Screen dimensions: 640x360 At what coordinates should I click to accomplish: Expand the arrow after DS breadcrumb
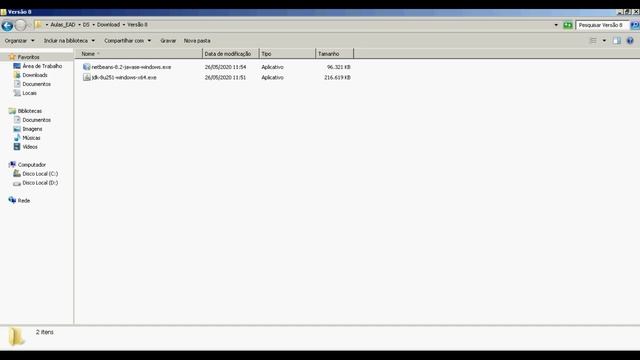pyautogui.click(x=93, y=25)
